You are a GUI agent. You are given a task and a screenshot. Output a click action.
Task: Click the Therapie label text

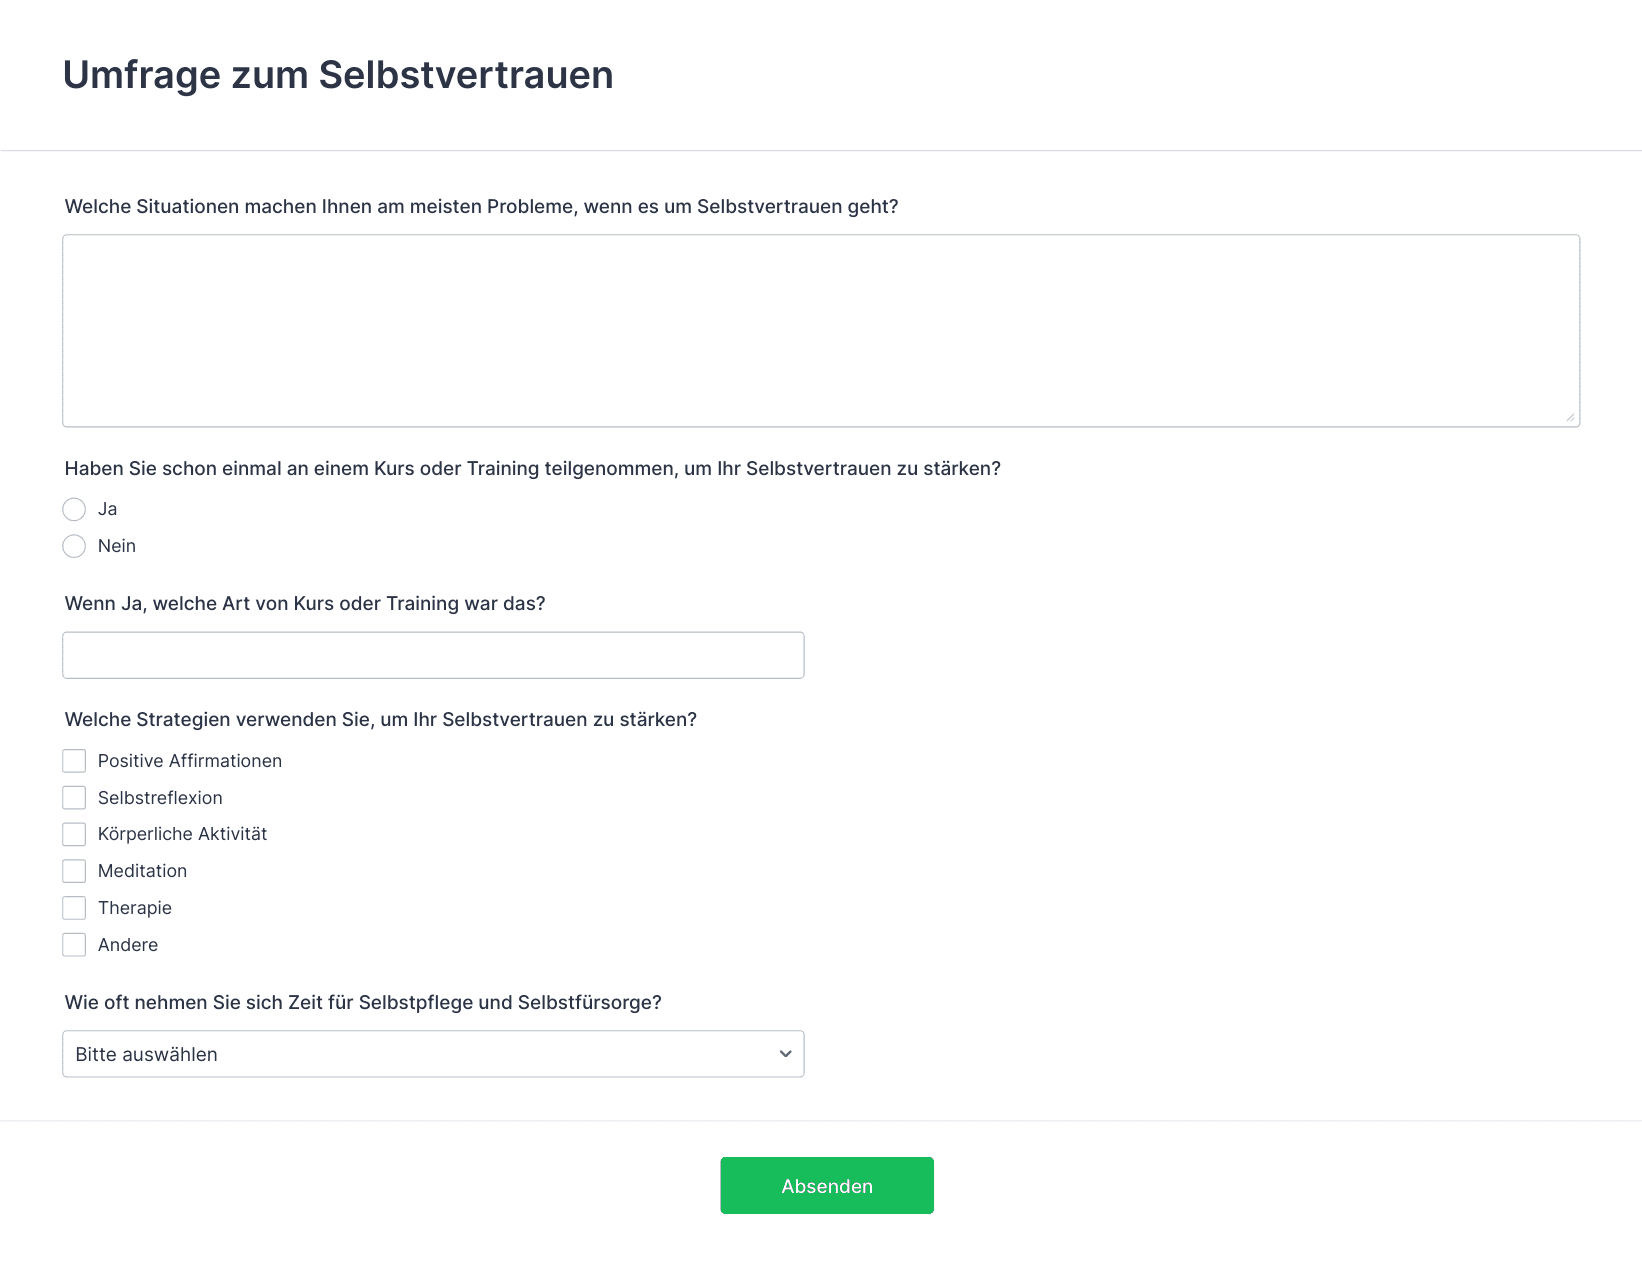click(135, 908)
